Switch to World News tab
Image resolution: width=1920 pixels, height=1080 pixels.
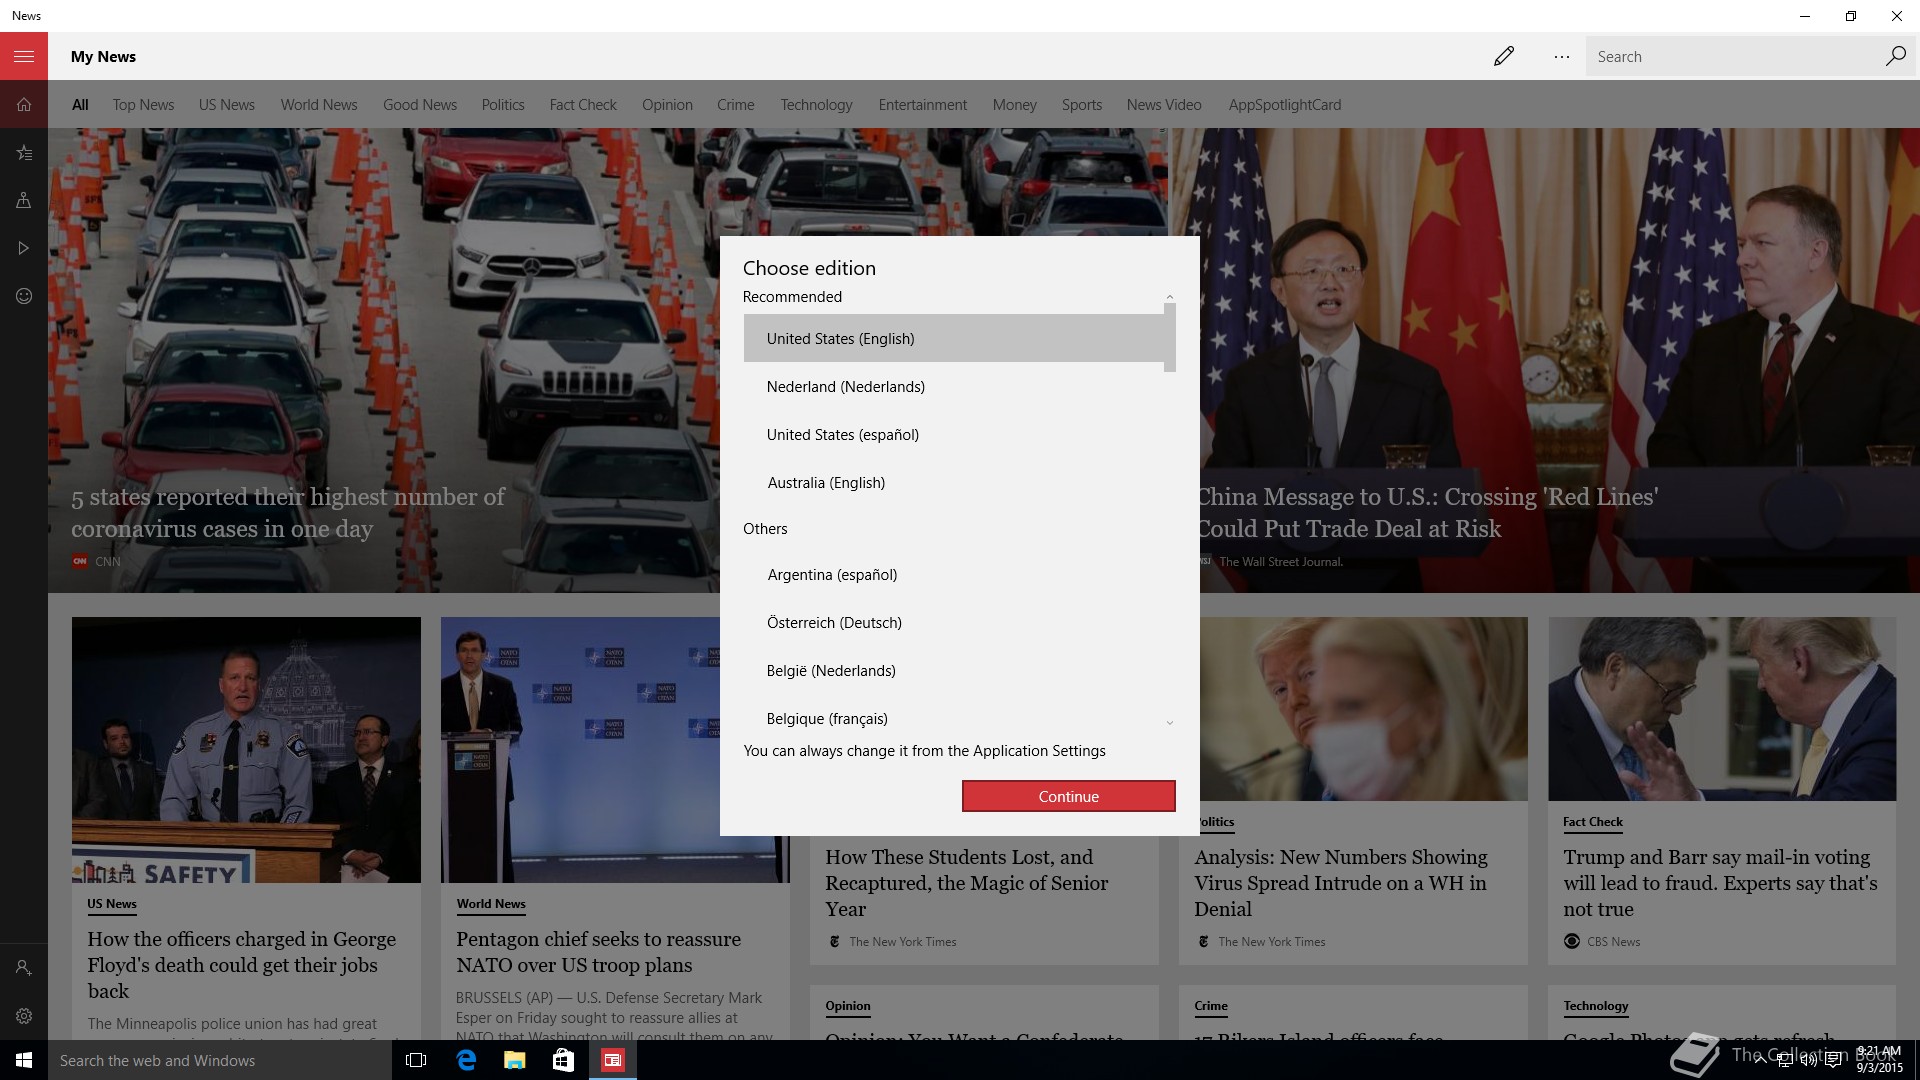[x=319, y=105]
